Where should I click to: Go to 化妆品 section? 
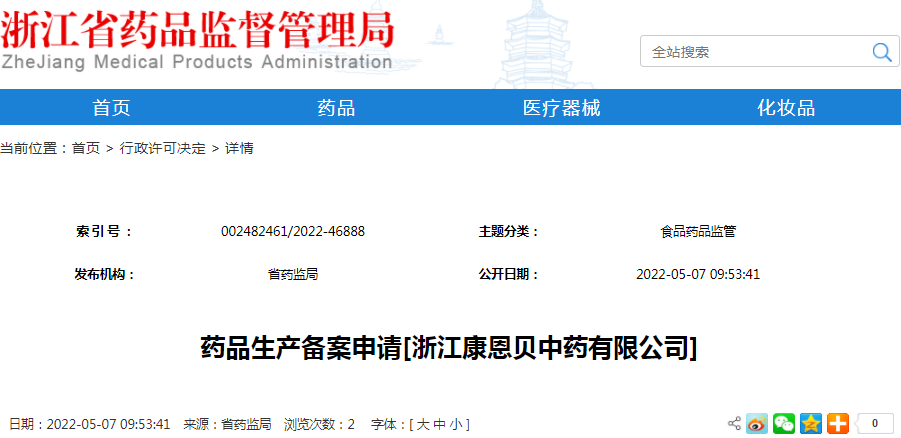[786, 107]
